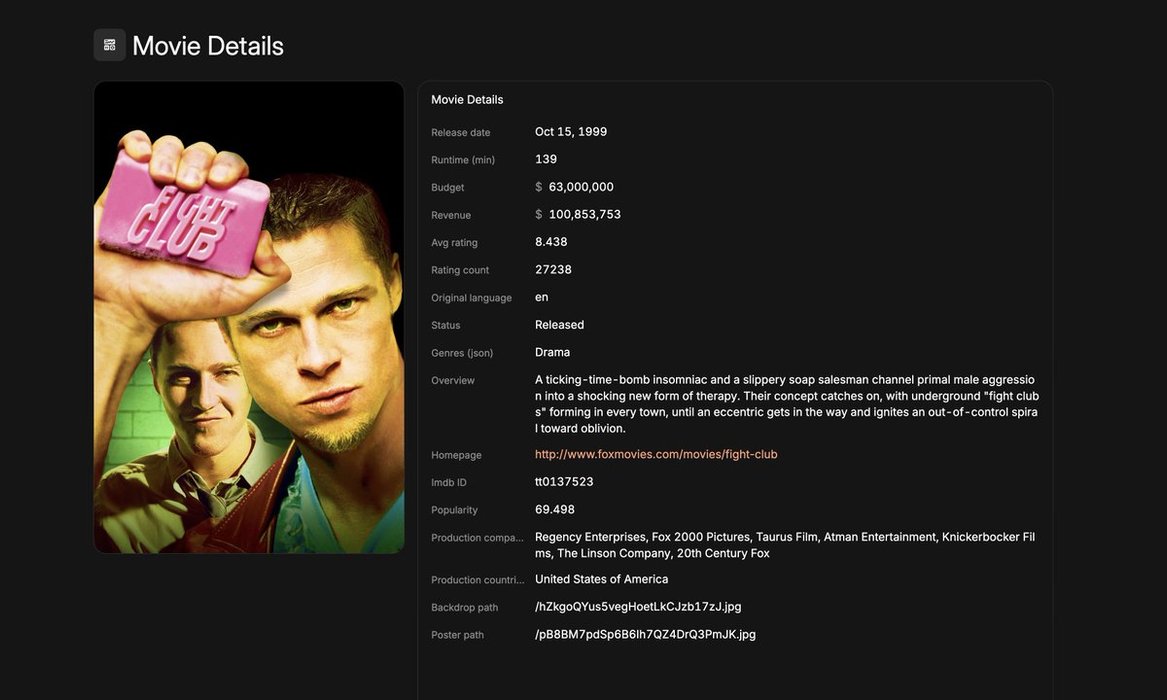Click the runtime value 139
This screenshot has height=700, width=1167.
(546, 159)
